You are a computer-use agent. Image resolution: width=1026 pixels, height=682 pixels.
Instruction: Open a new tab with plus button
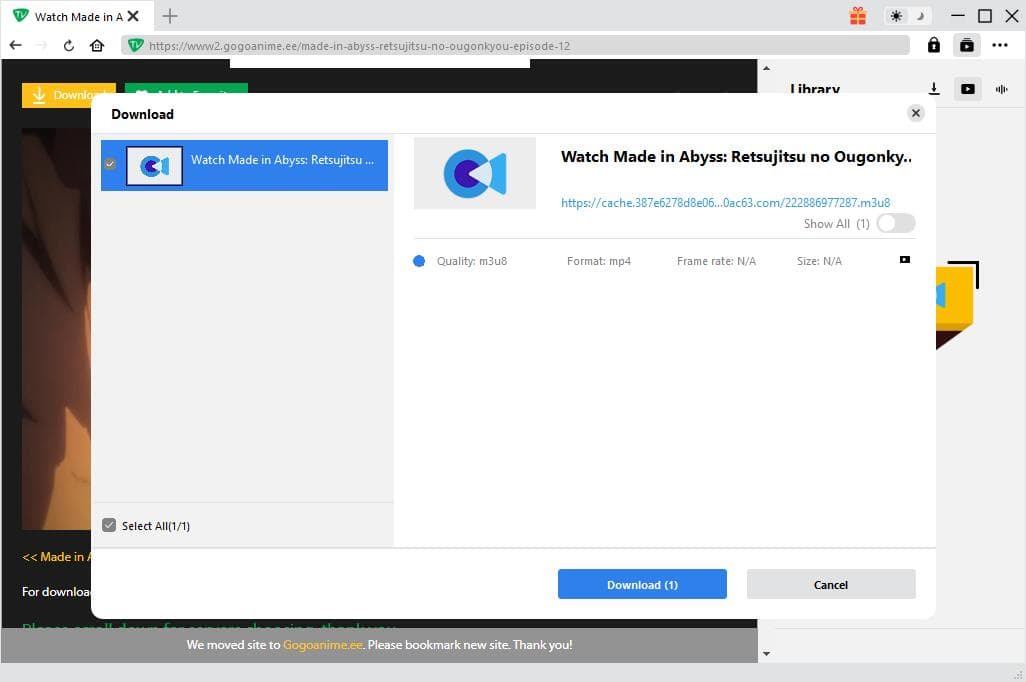point(170,16)
